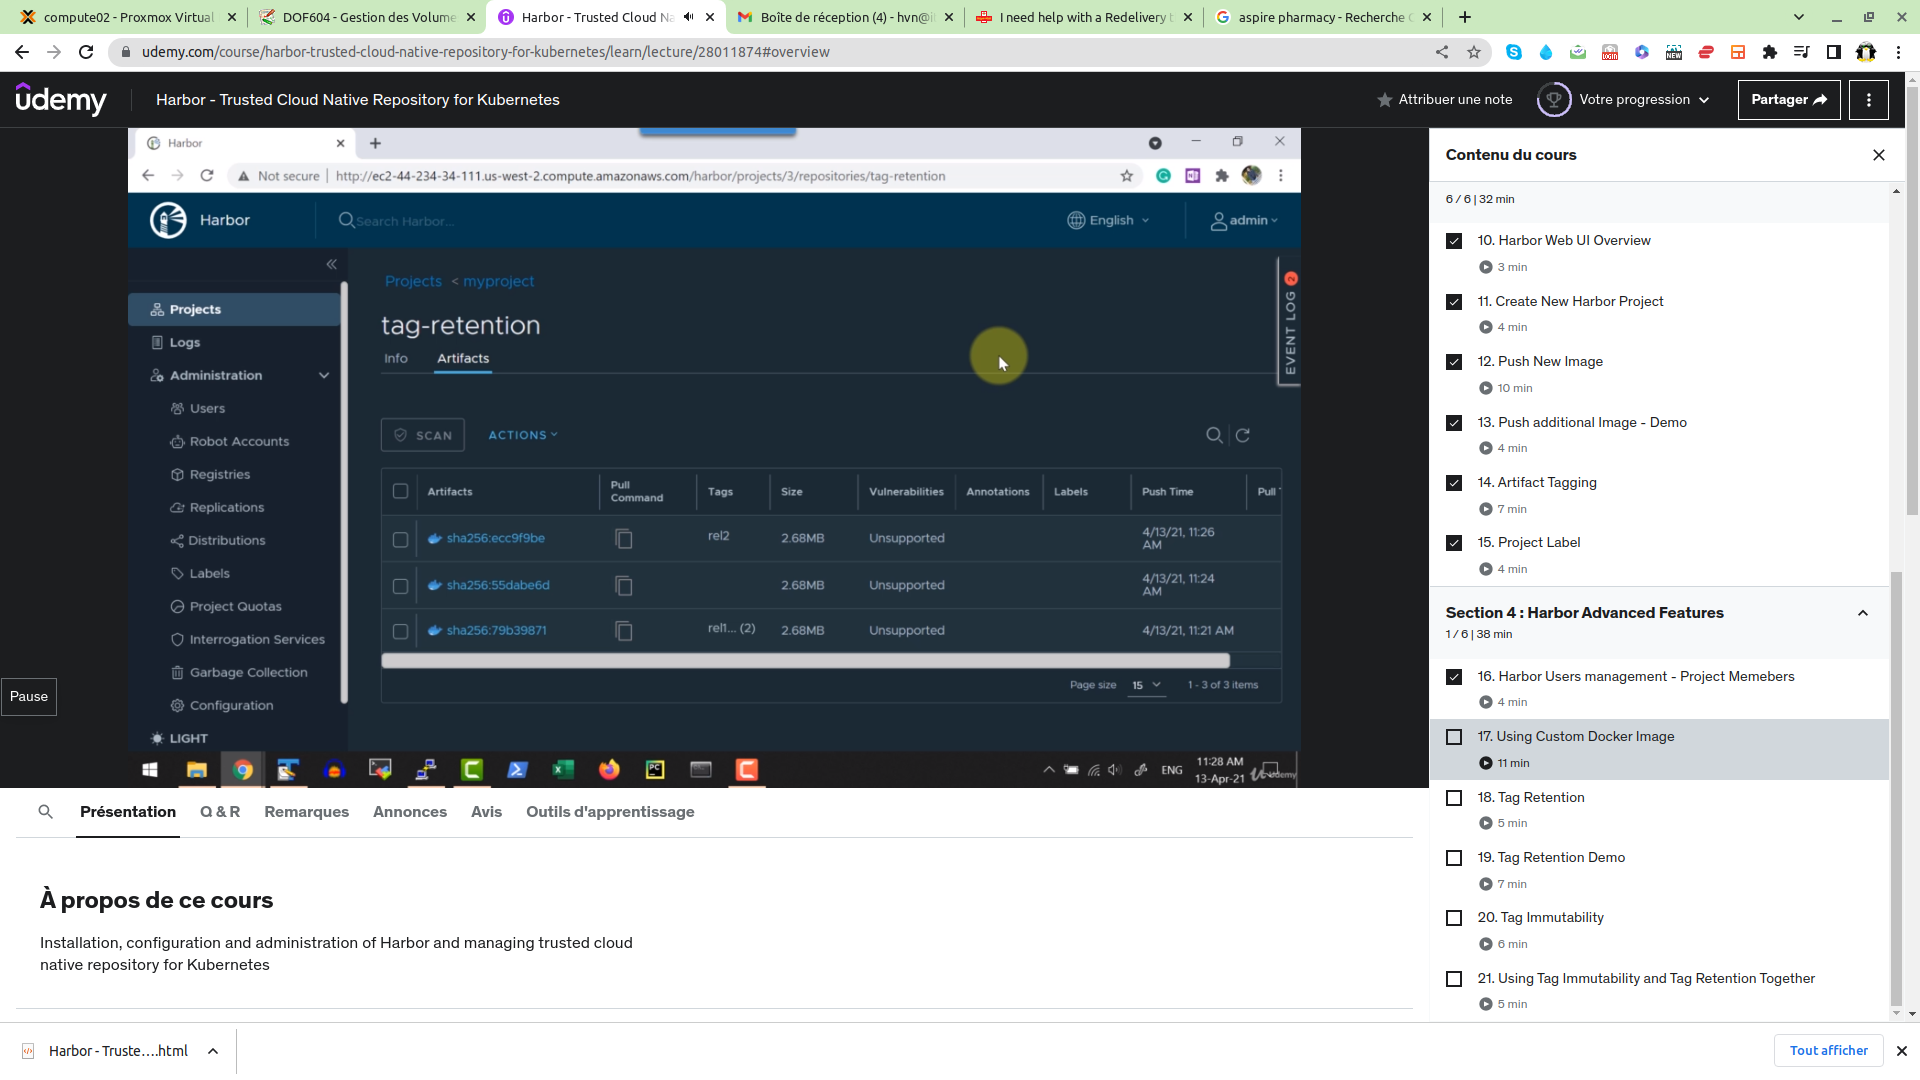Switch to the Présentation tab

(128, 812)
